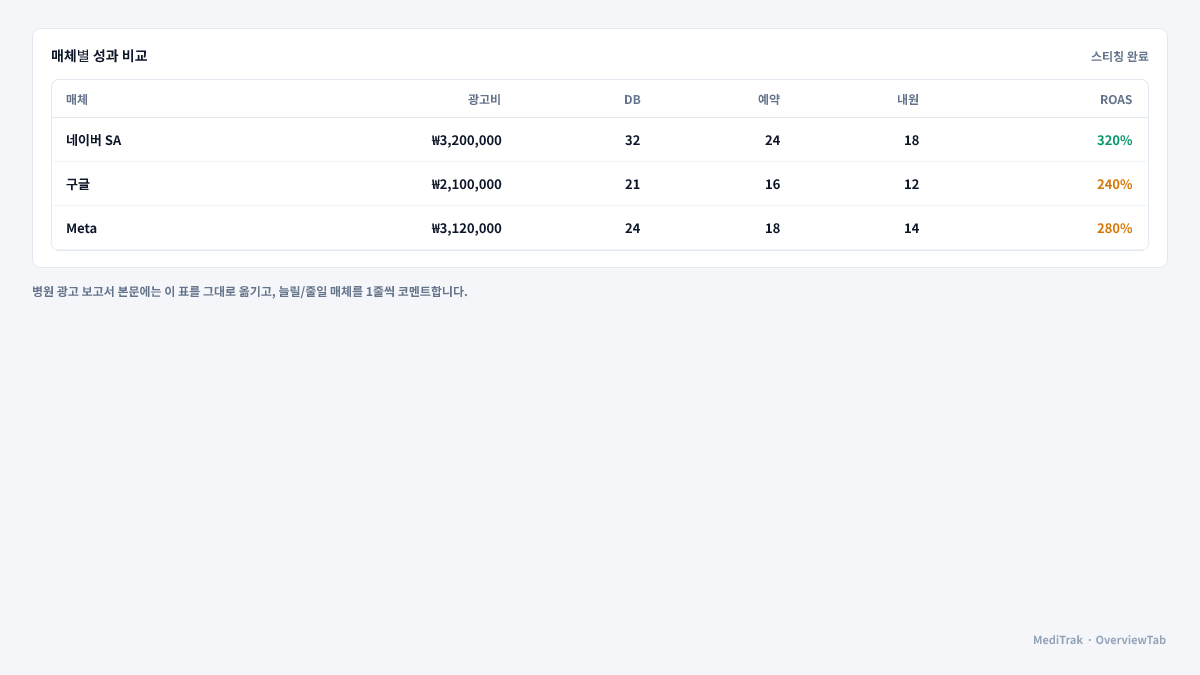The height and width of the screenshot is (675, 1200).
Task: Click the ₩3,200,000 ad cost cell
Action: (x=467, y=140)
